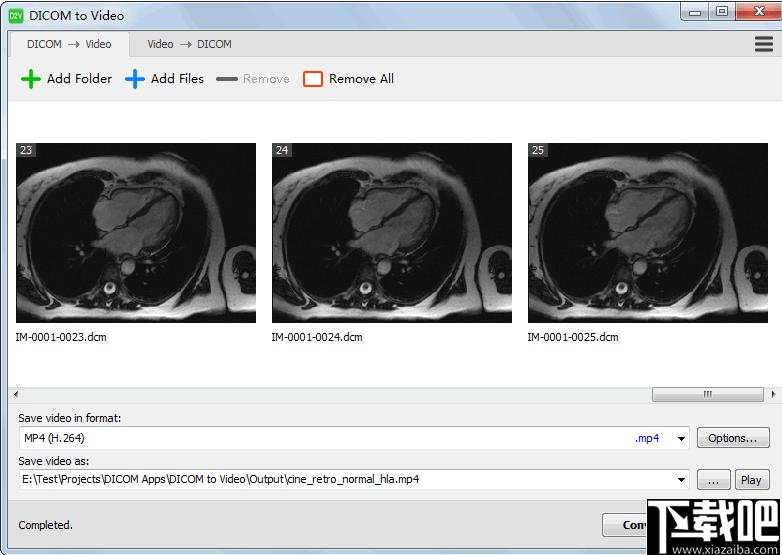Image resolution: width=782 pixels, height=555 pixels.
Task: Open the hamburger menu icon
Action: (764, 44)
